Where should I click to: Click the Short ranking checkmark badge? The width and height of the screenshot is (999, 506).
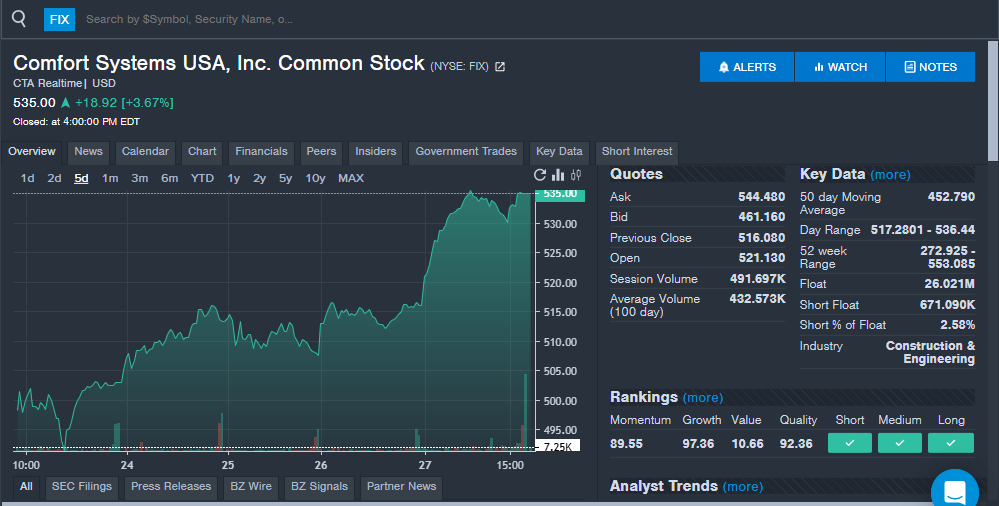pyautogui.click(x=849, y=443)
